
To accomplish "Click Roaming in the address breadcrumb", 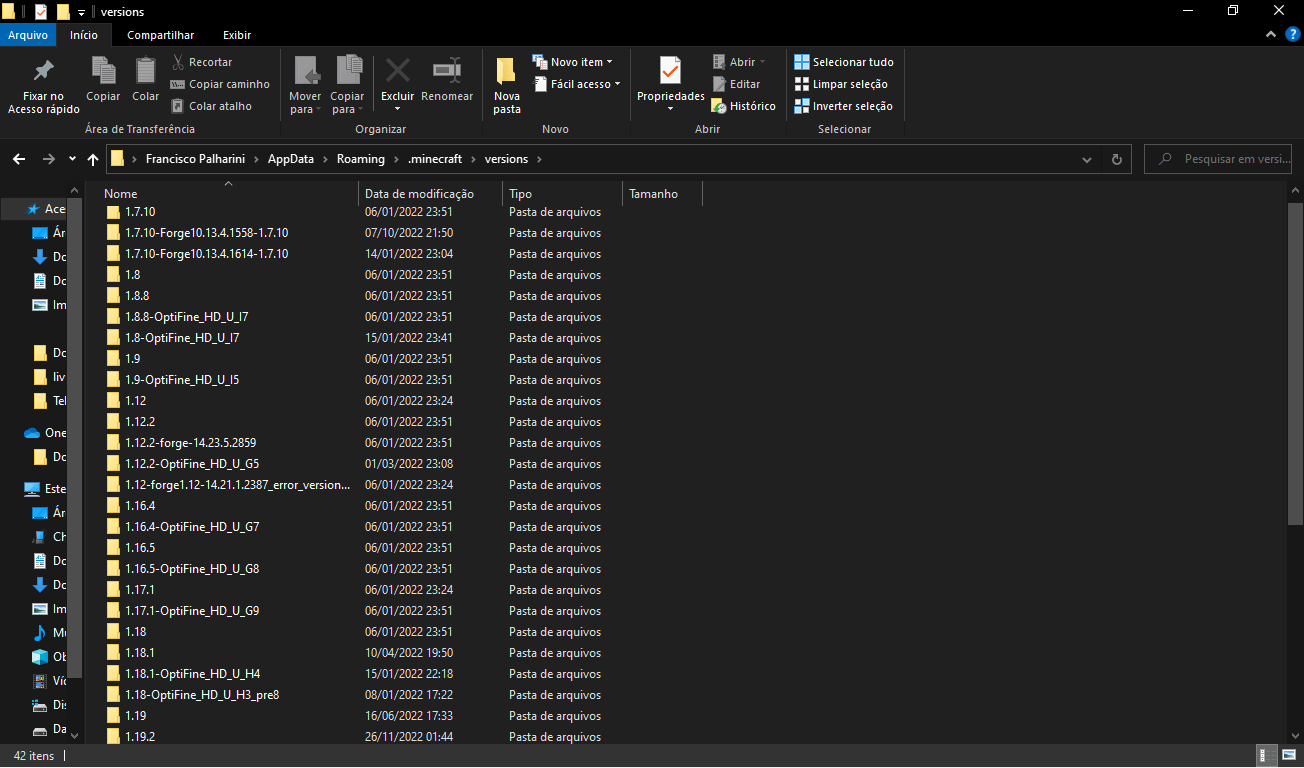I will coord(360,159).
